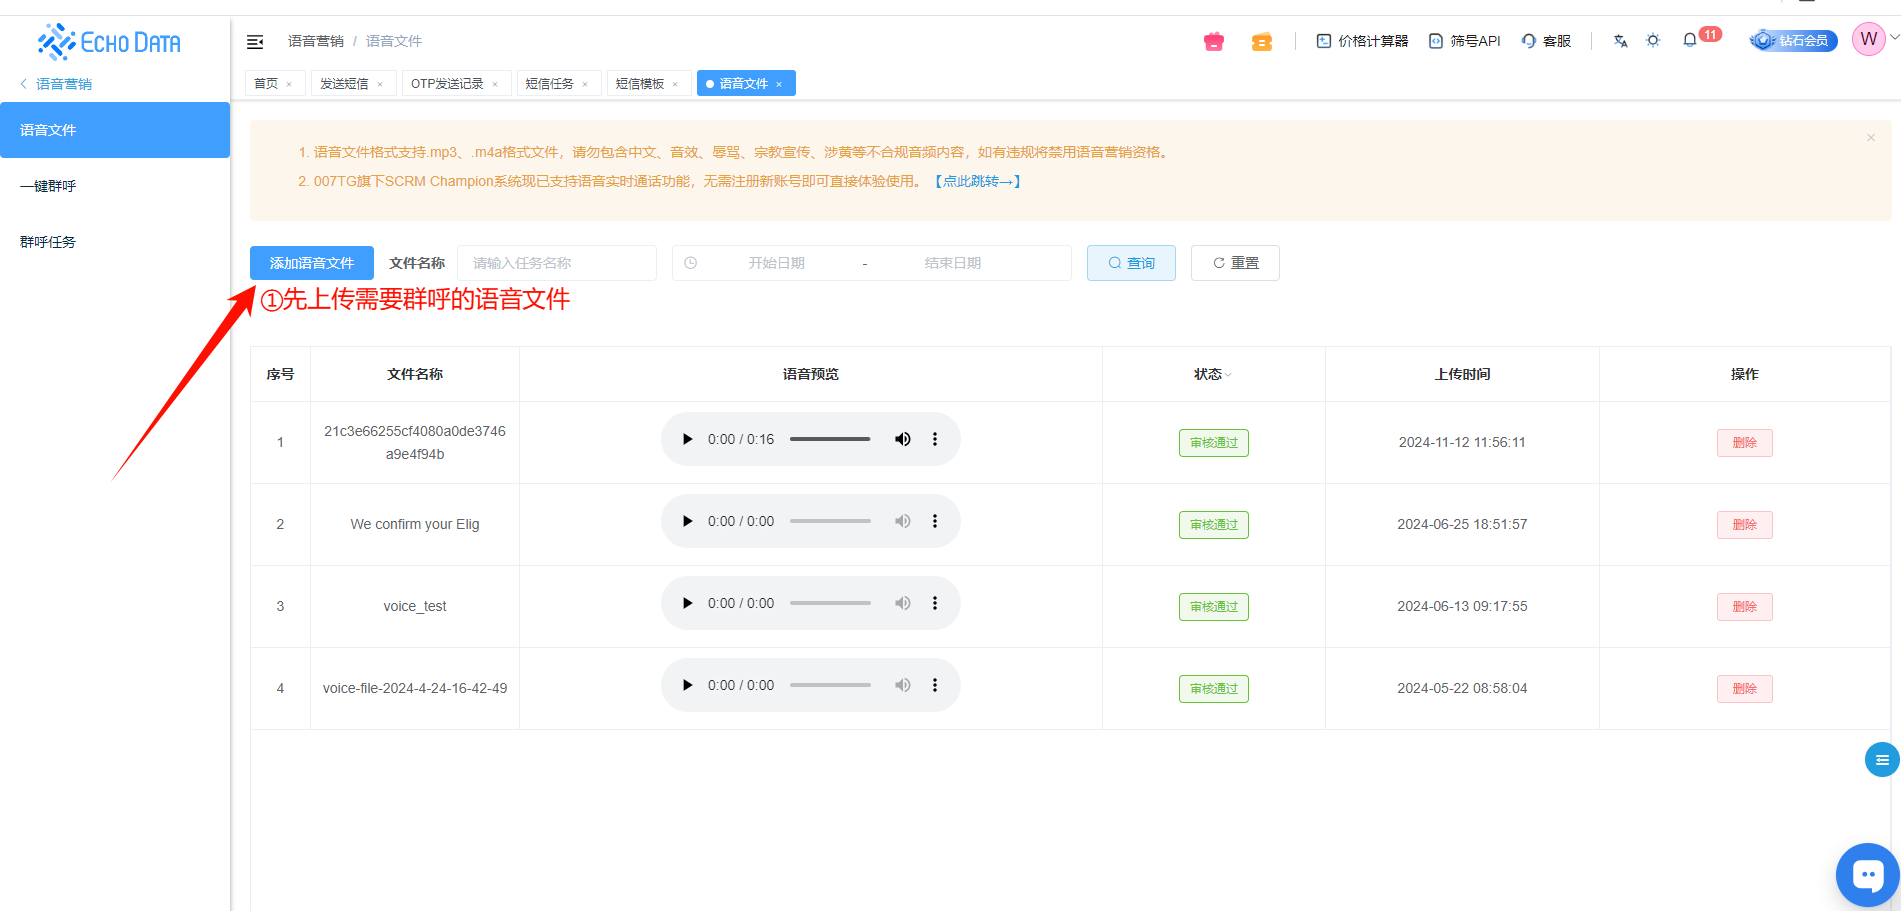
Task: Expand the user avatar W account menu
Action: tap(1868, 39)
